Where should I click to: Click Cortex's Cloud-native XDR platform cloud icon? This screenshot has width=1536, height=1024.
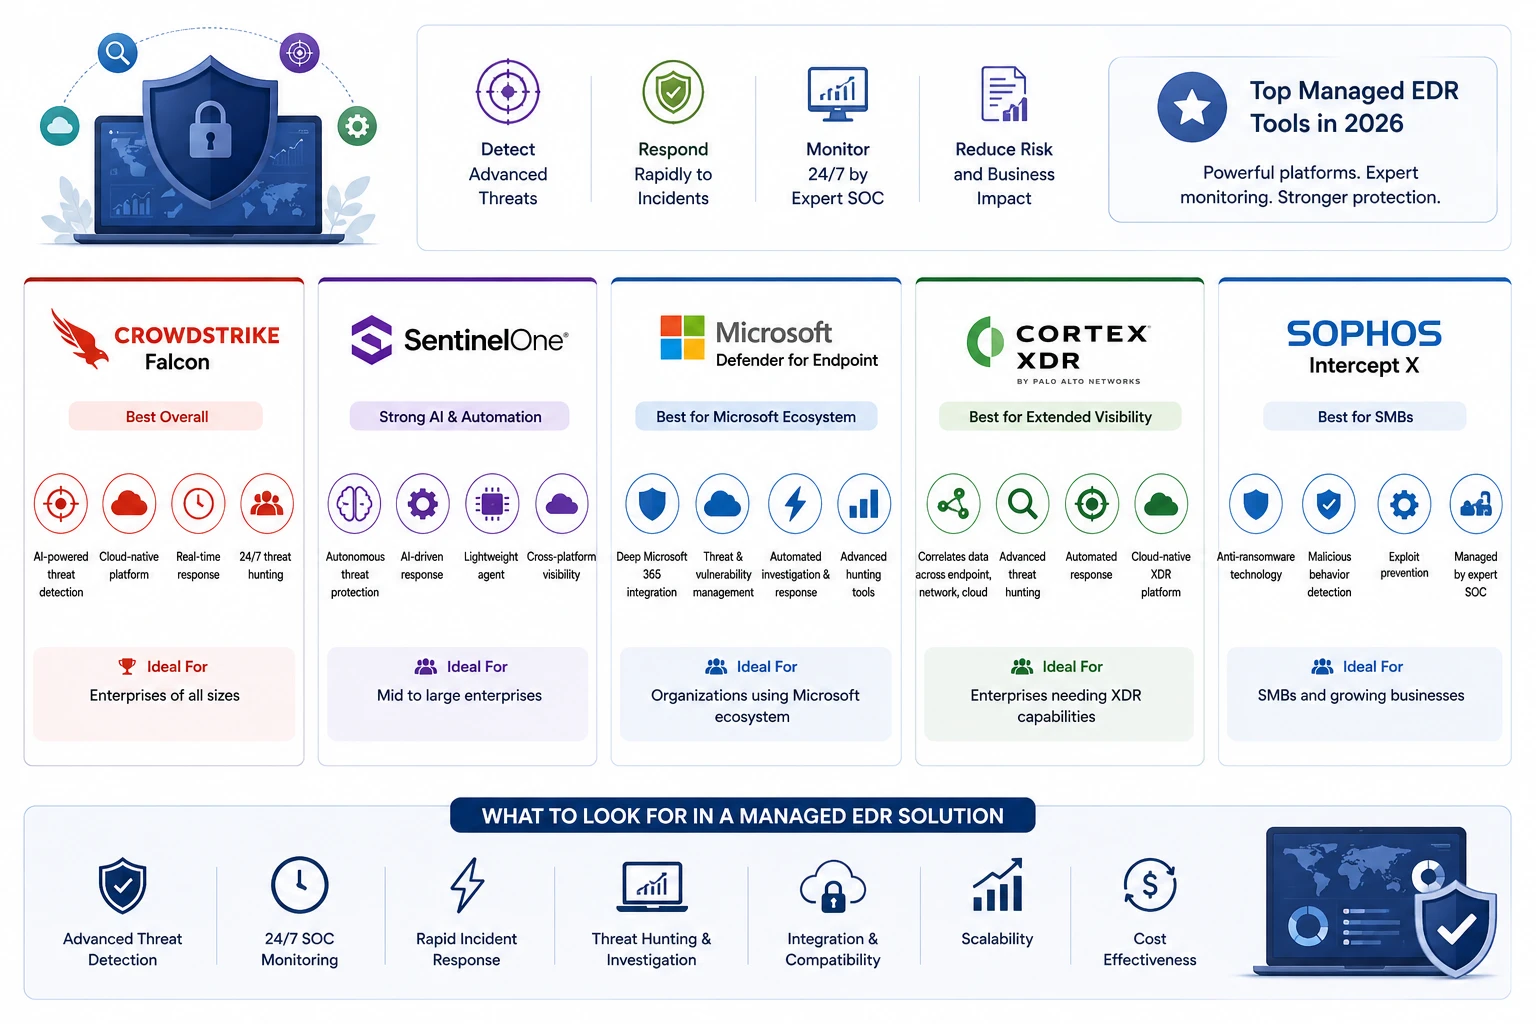point(1161,503)
